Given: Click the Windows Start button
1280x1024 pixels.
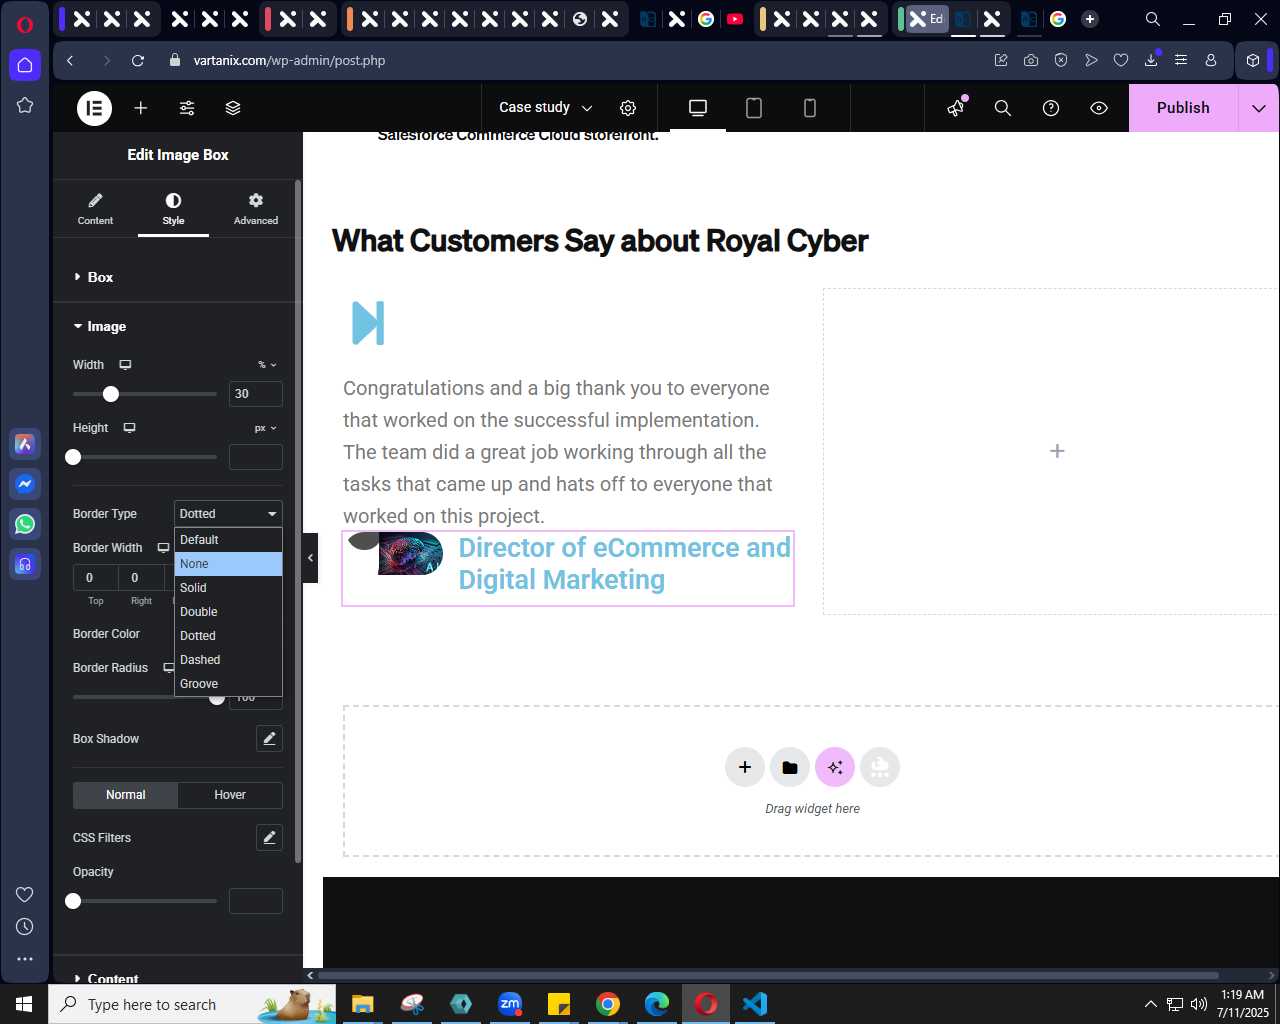Looking at the screenshot, I should click(x=24, y=1004).
